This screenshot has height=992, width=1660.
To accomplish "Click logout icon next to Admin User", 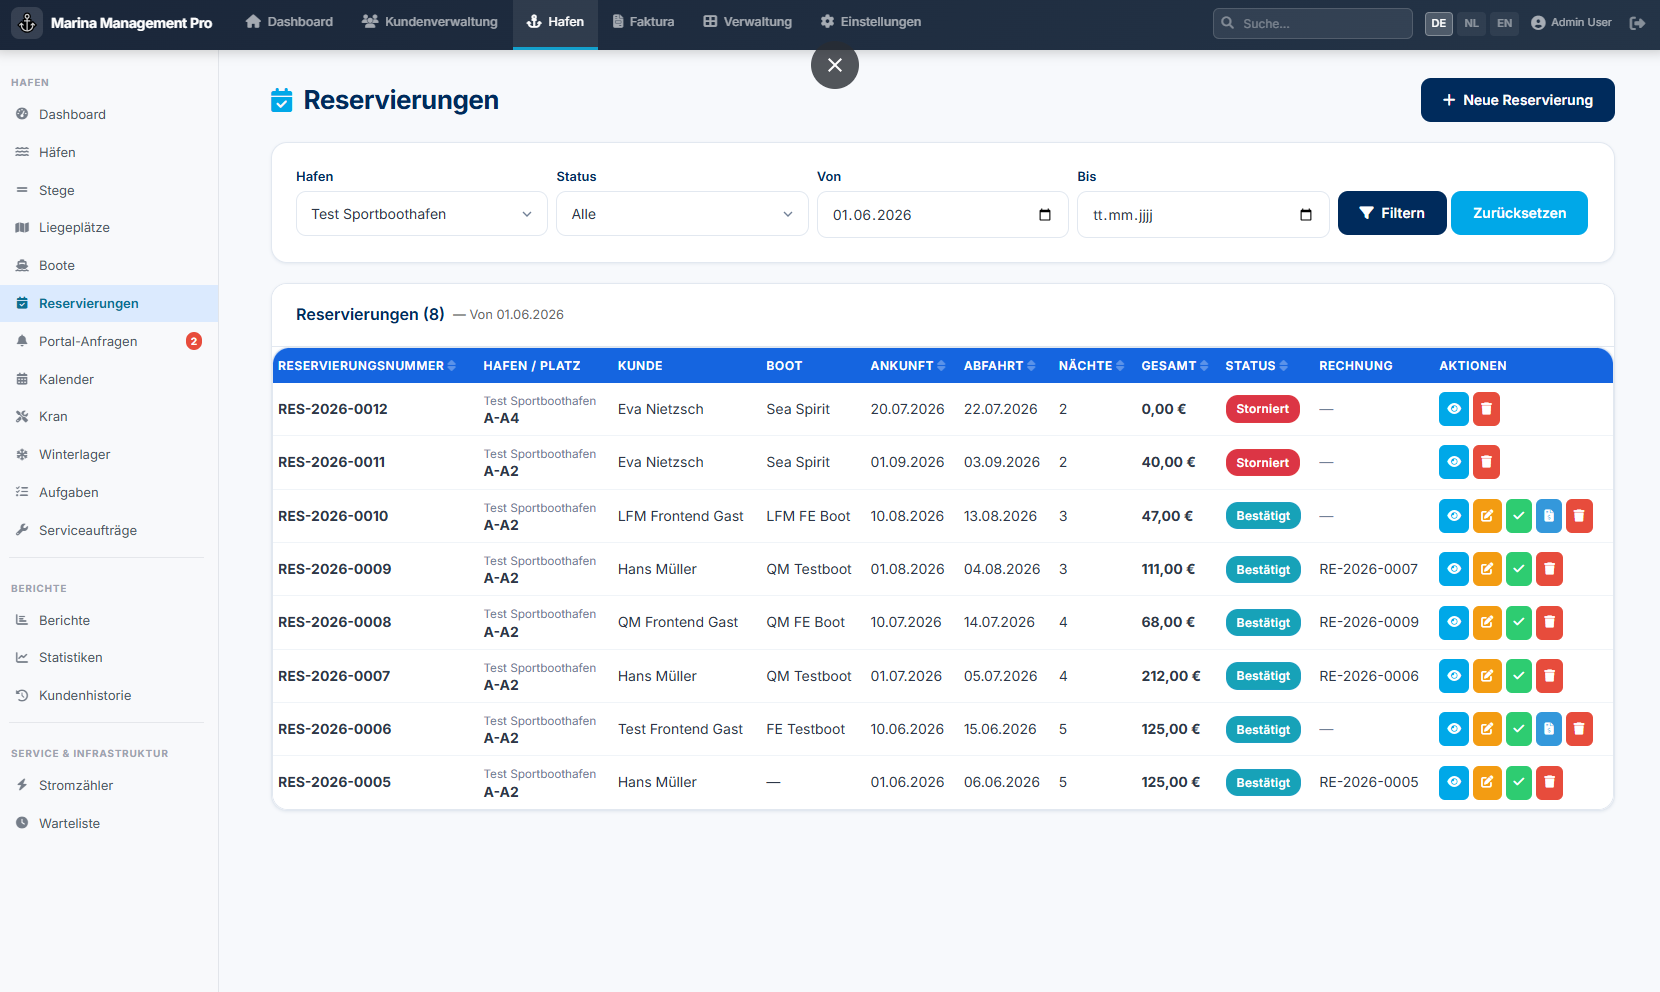I will [x=1637, y=23].
